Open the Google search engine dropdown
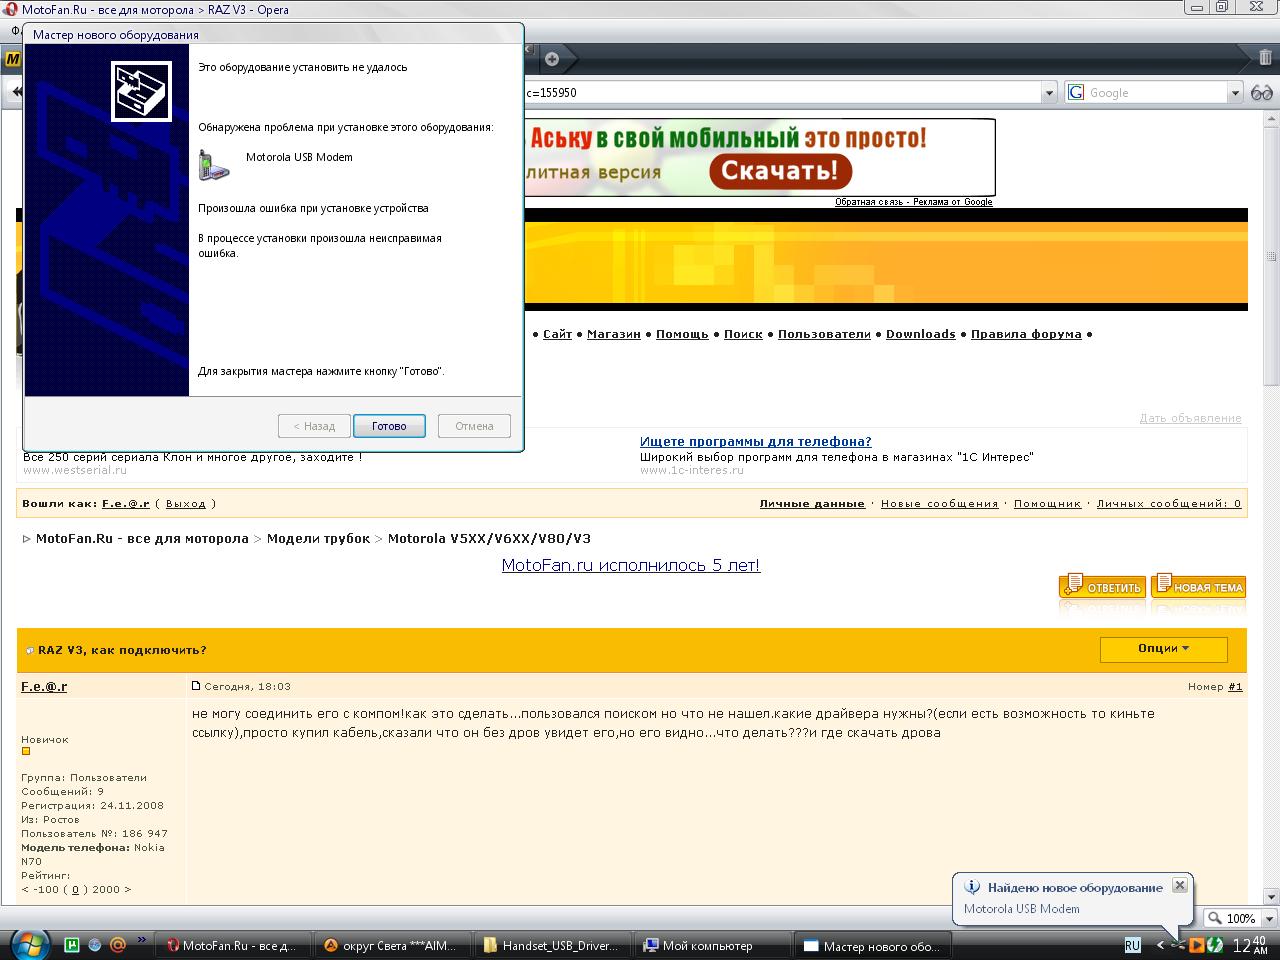The image size is (1280, 960). point(1234,93)
